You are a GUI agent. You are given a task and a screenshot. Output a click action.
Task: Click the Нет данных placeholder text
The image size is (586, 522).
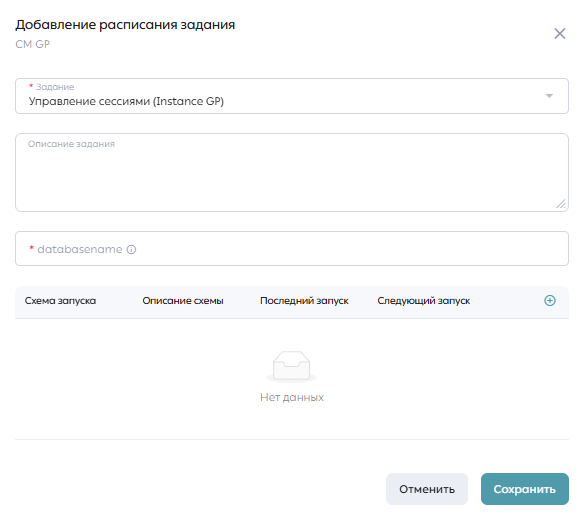point(292,397)
